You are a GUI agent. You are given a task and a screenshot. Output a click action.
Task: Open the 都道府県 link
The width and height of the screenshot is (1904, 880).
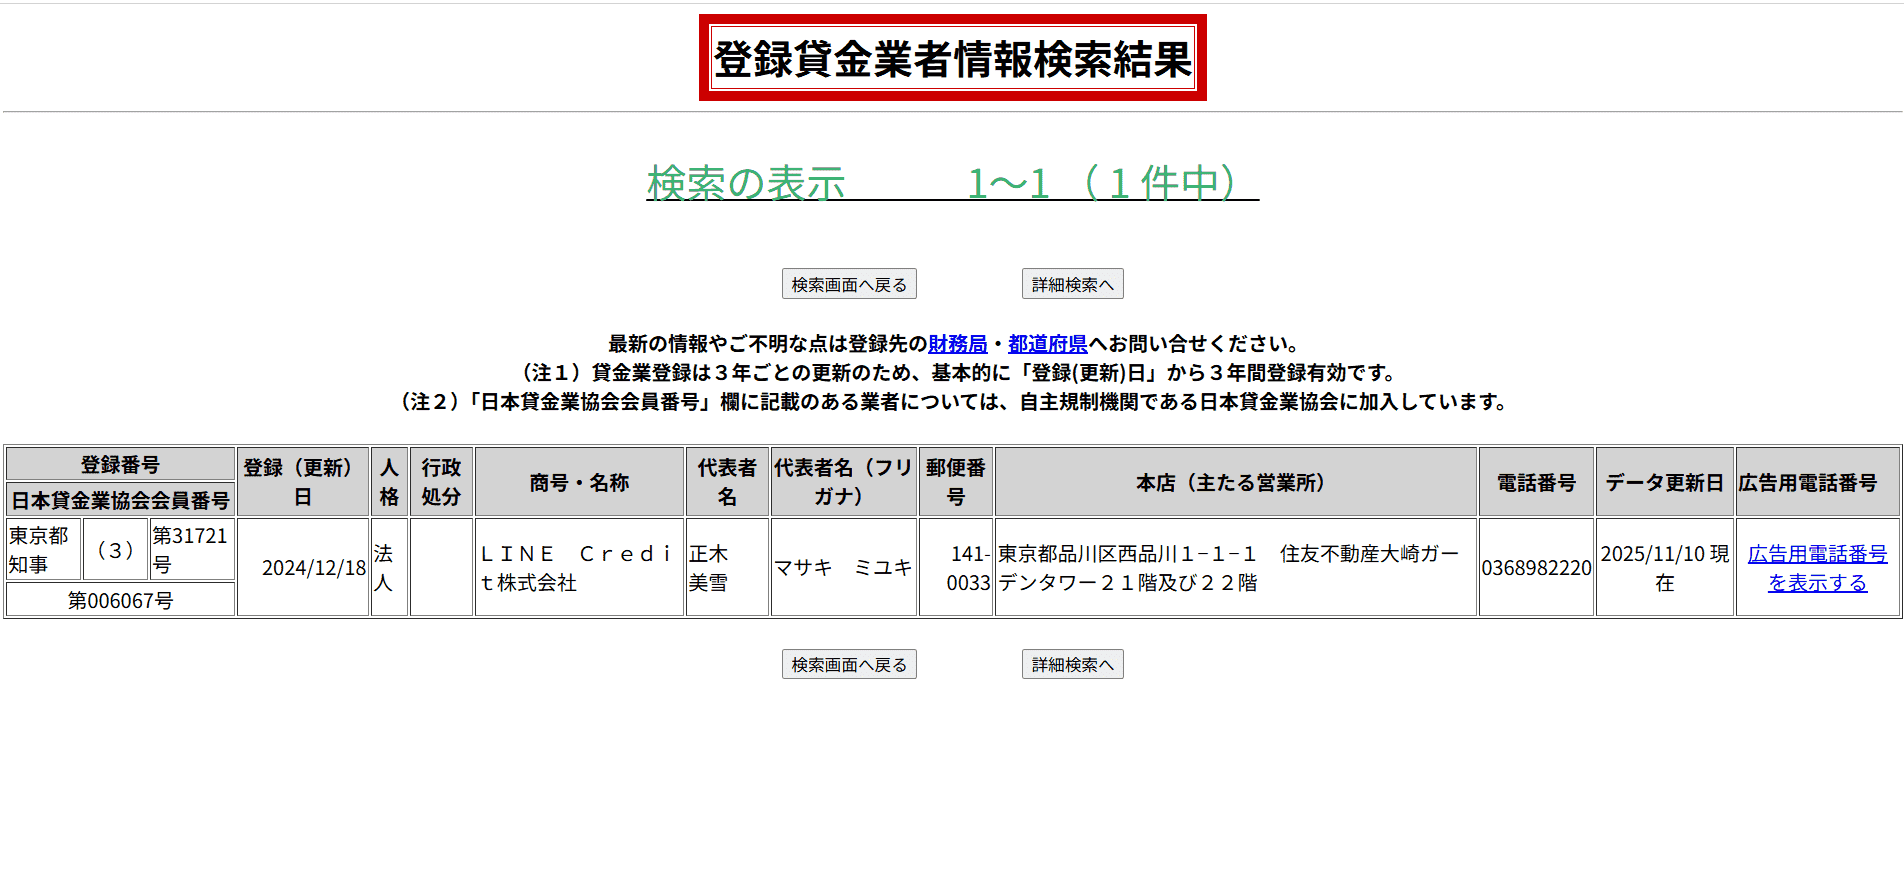[x=1047, y=344]
